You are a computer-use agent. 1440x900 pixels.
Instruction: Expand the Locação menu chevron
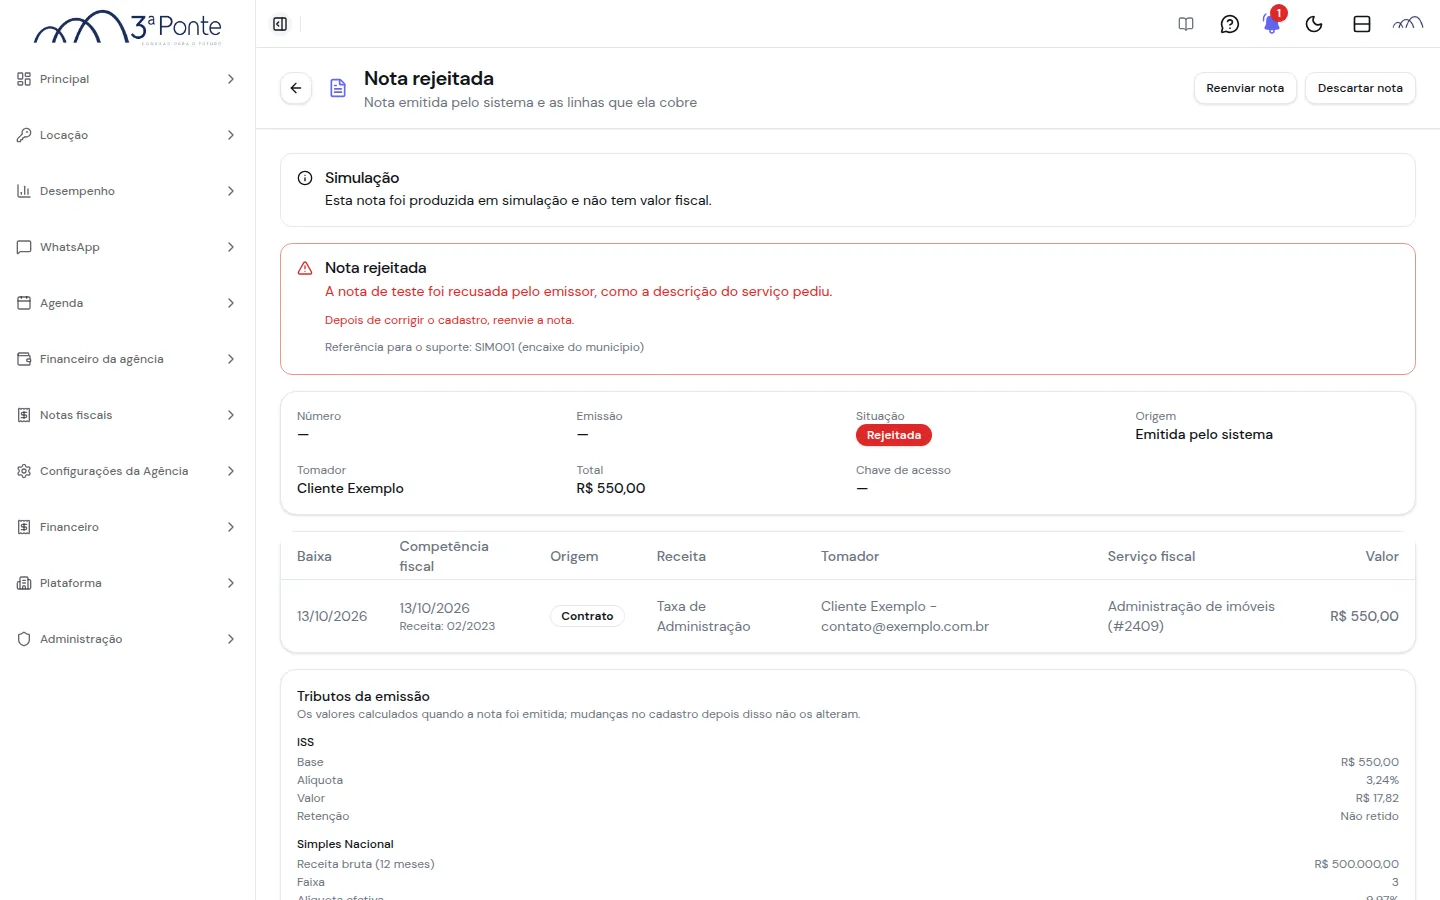click(x=231, y=135)
